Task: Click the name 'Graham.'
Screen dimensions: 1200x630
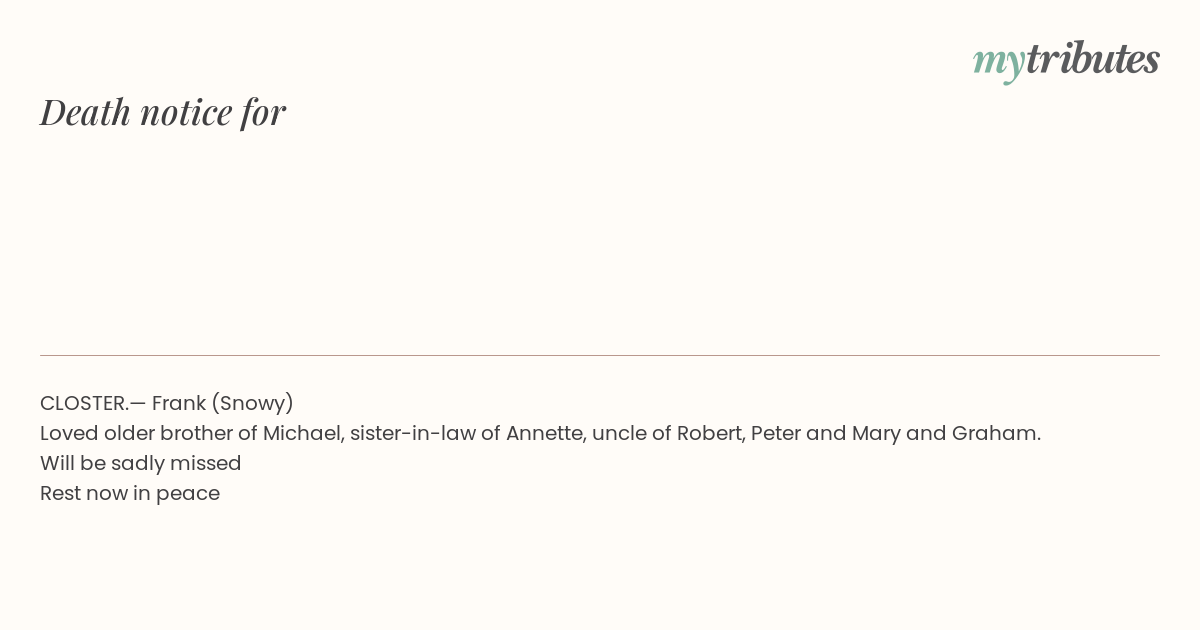Action: [x=996, y=433]
